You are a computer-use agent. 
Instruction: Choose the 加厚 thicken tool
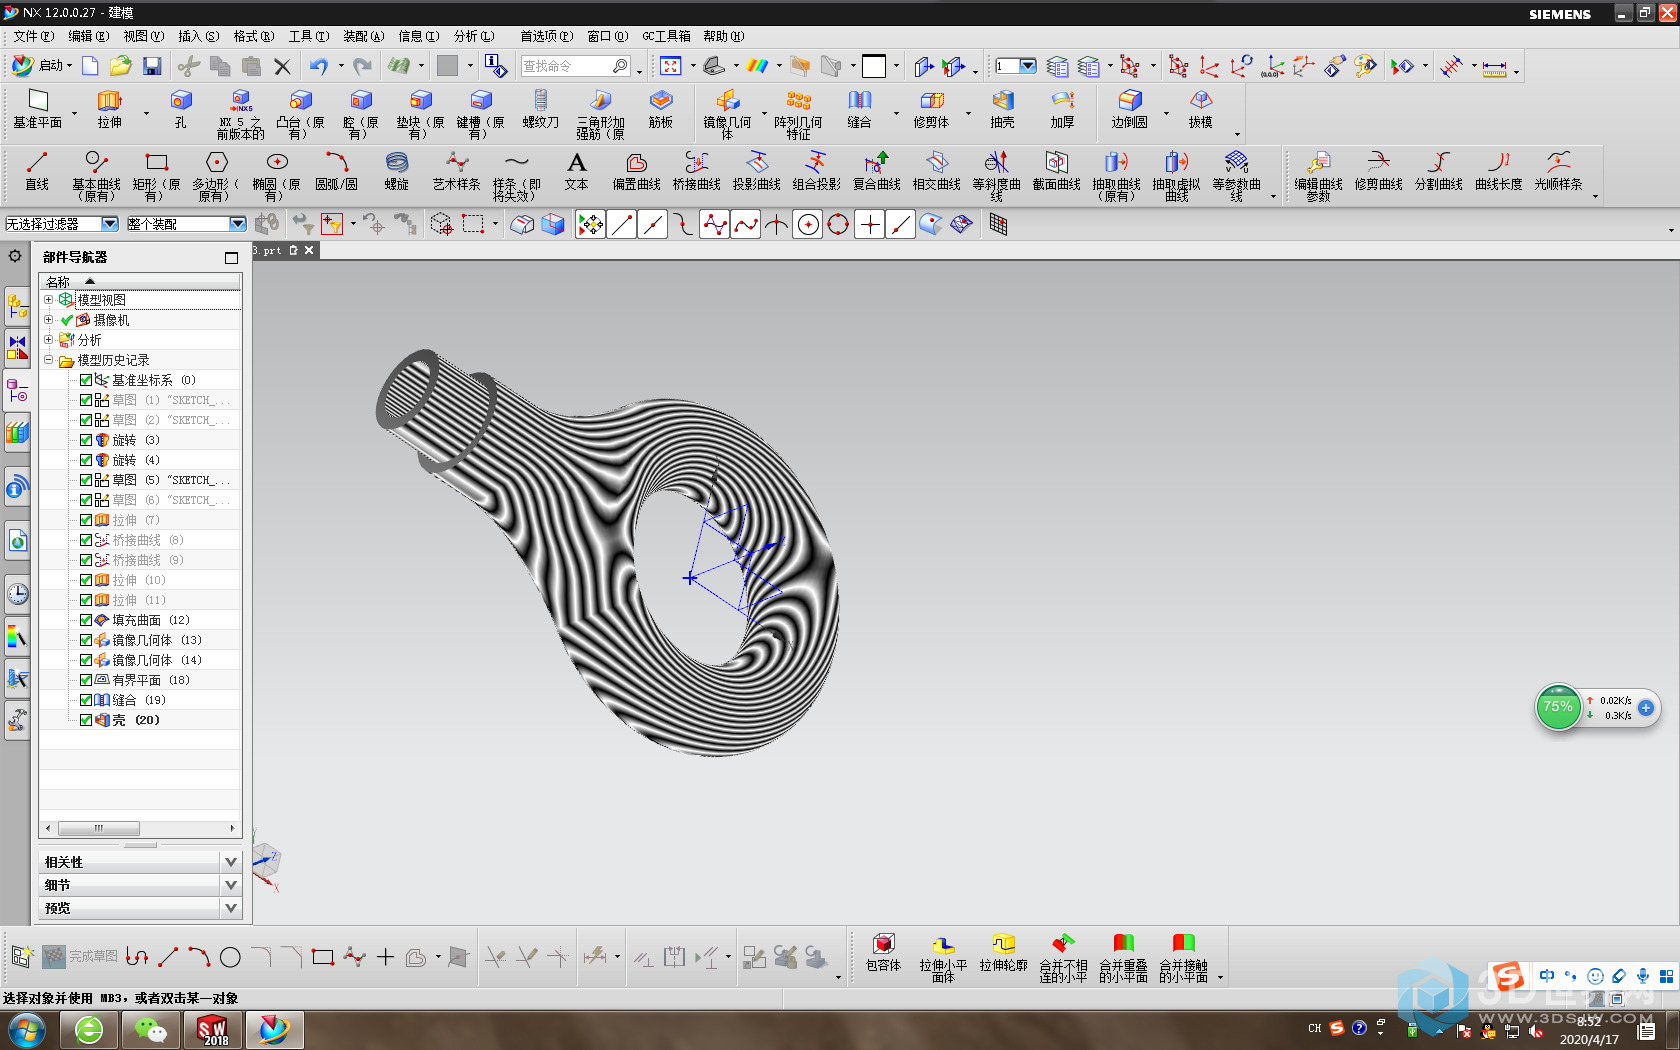point(1062,109)
